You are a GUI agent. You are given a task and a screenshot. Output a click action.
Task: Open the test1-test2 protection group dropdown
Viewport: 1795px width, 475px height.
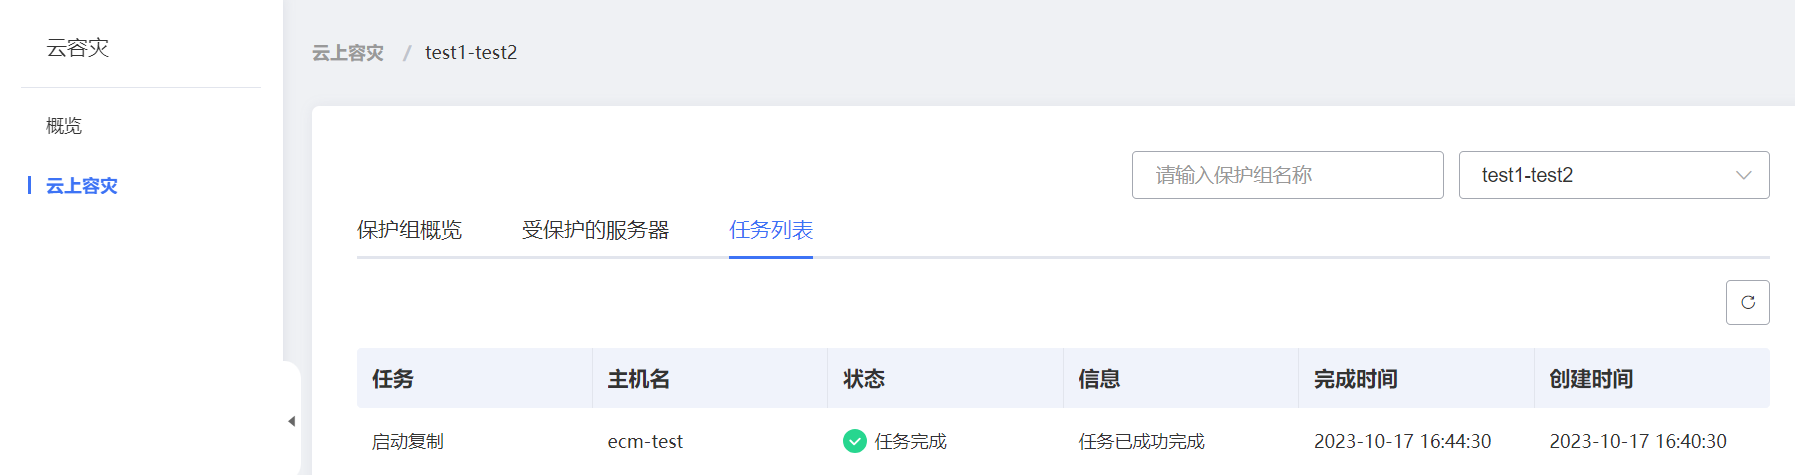click(1613, 175)
